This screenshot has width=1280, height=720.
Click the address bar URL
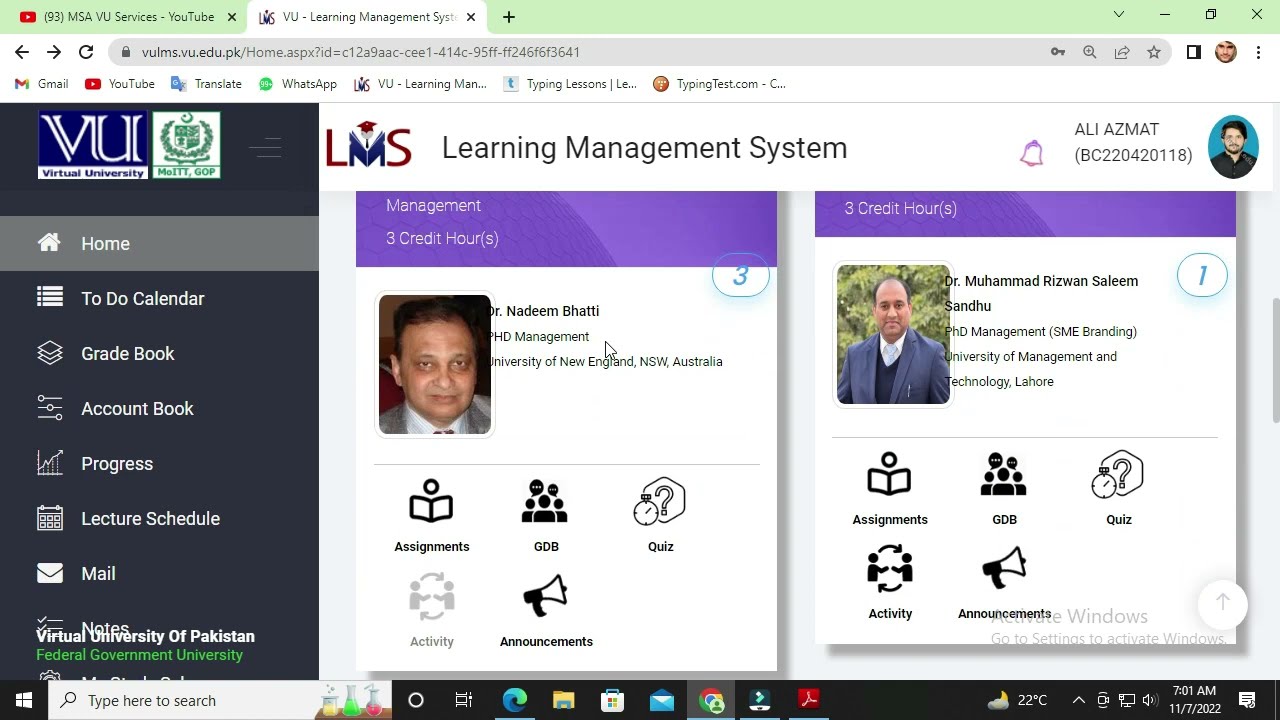pos(360,52)
